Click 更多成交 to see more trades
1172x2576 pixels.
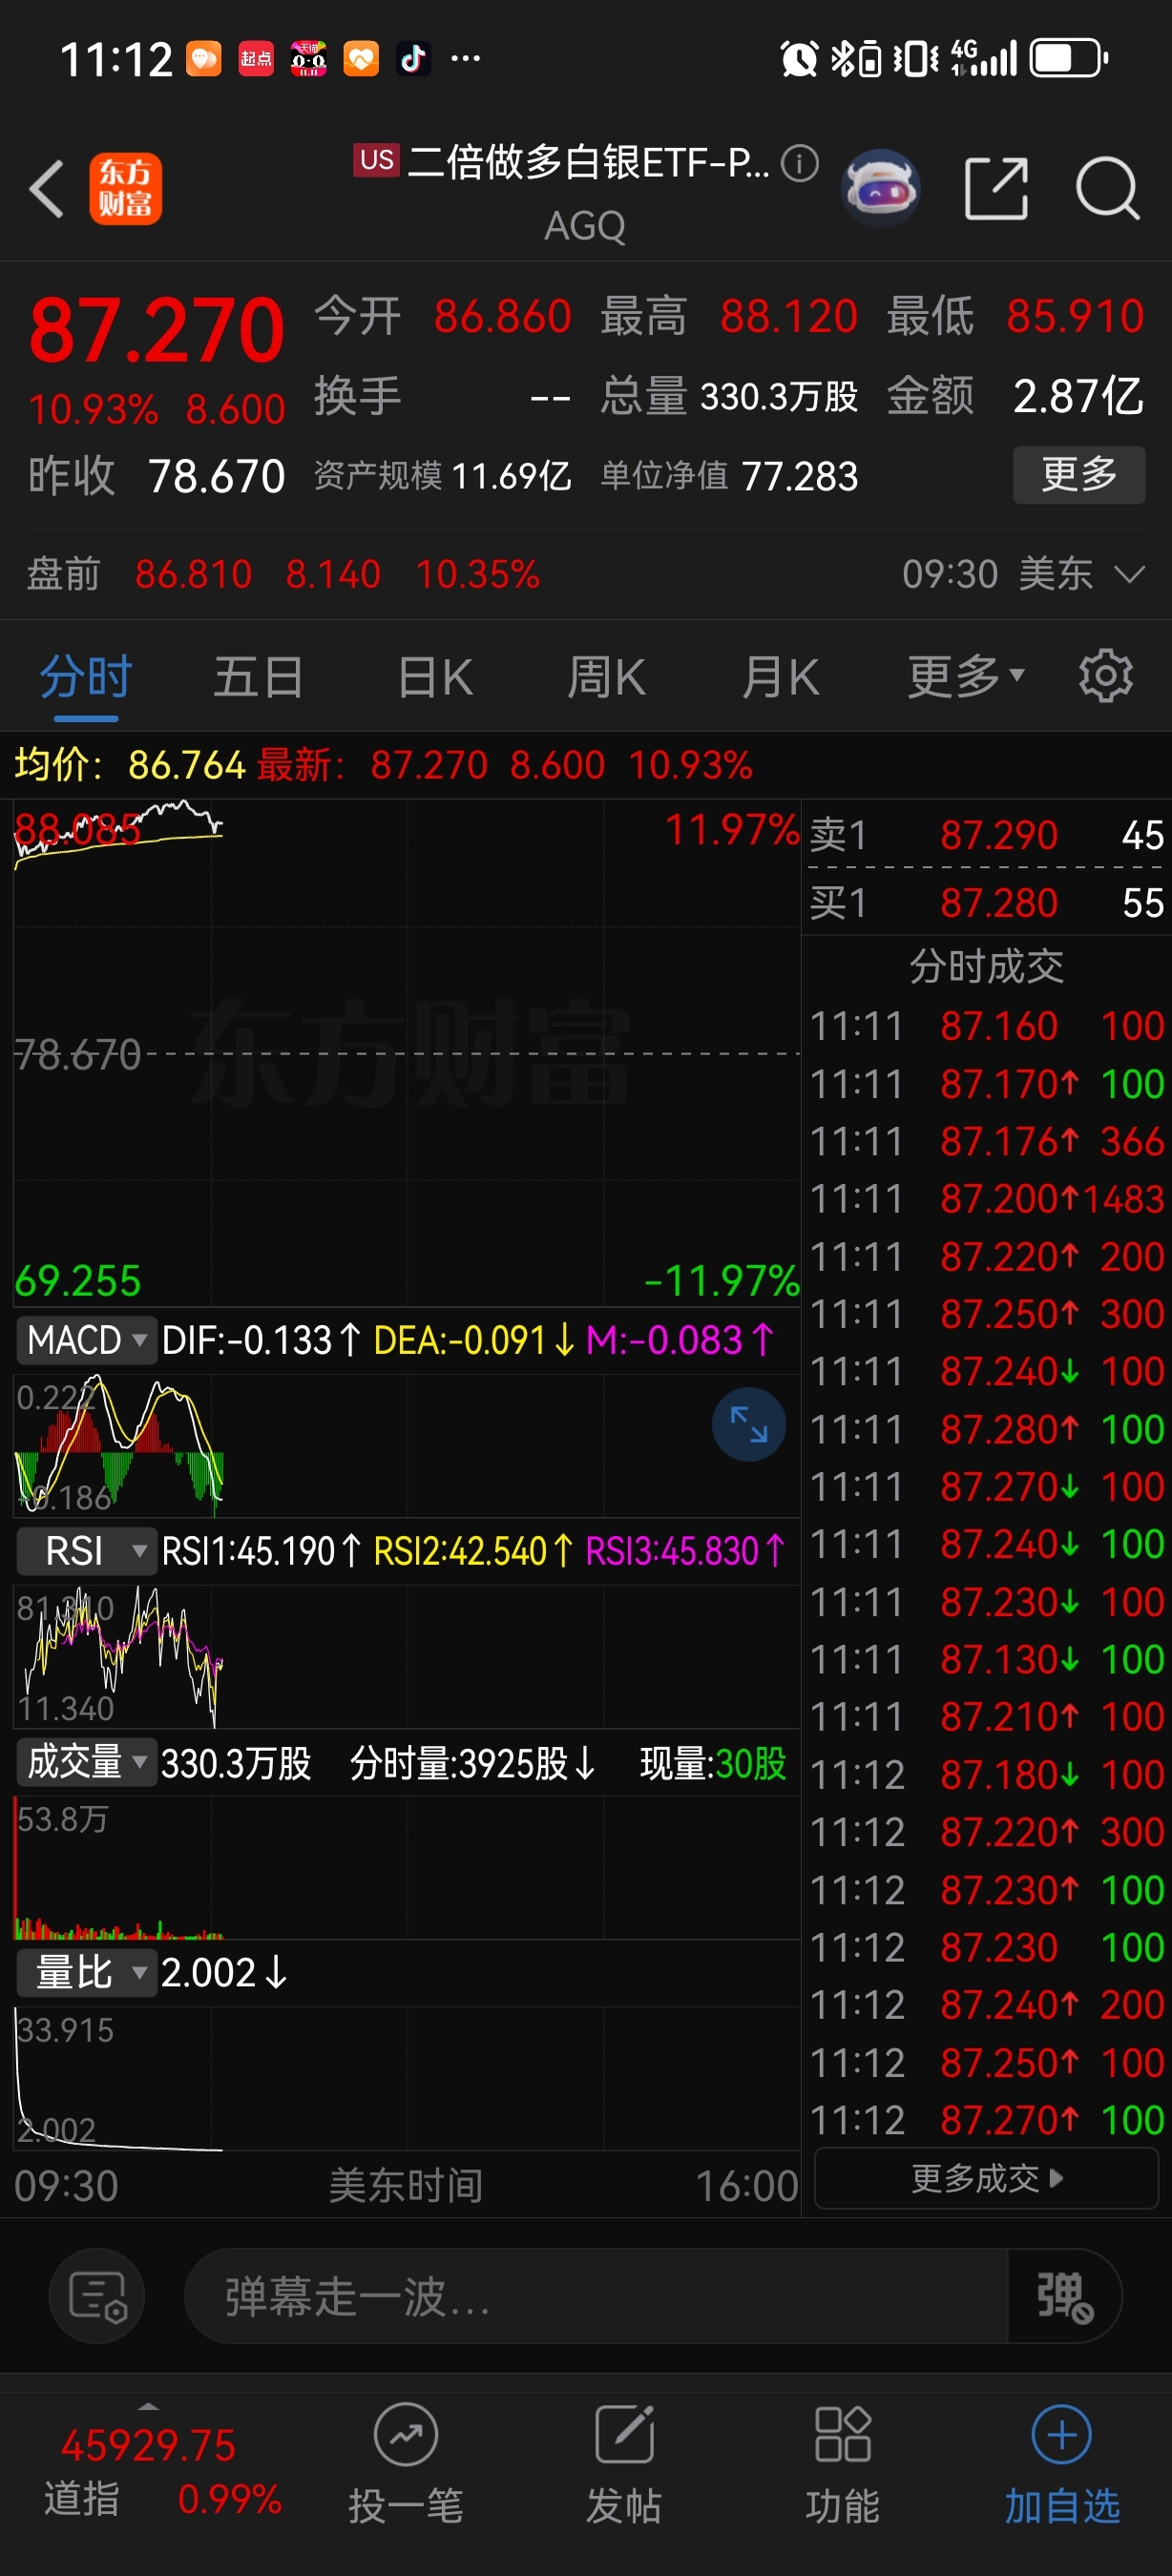(x=987, y=2177)
